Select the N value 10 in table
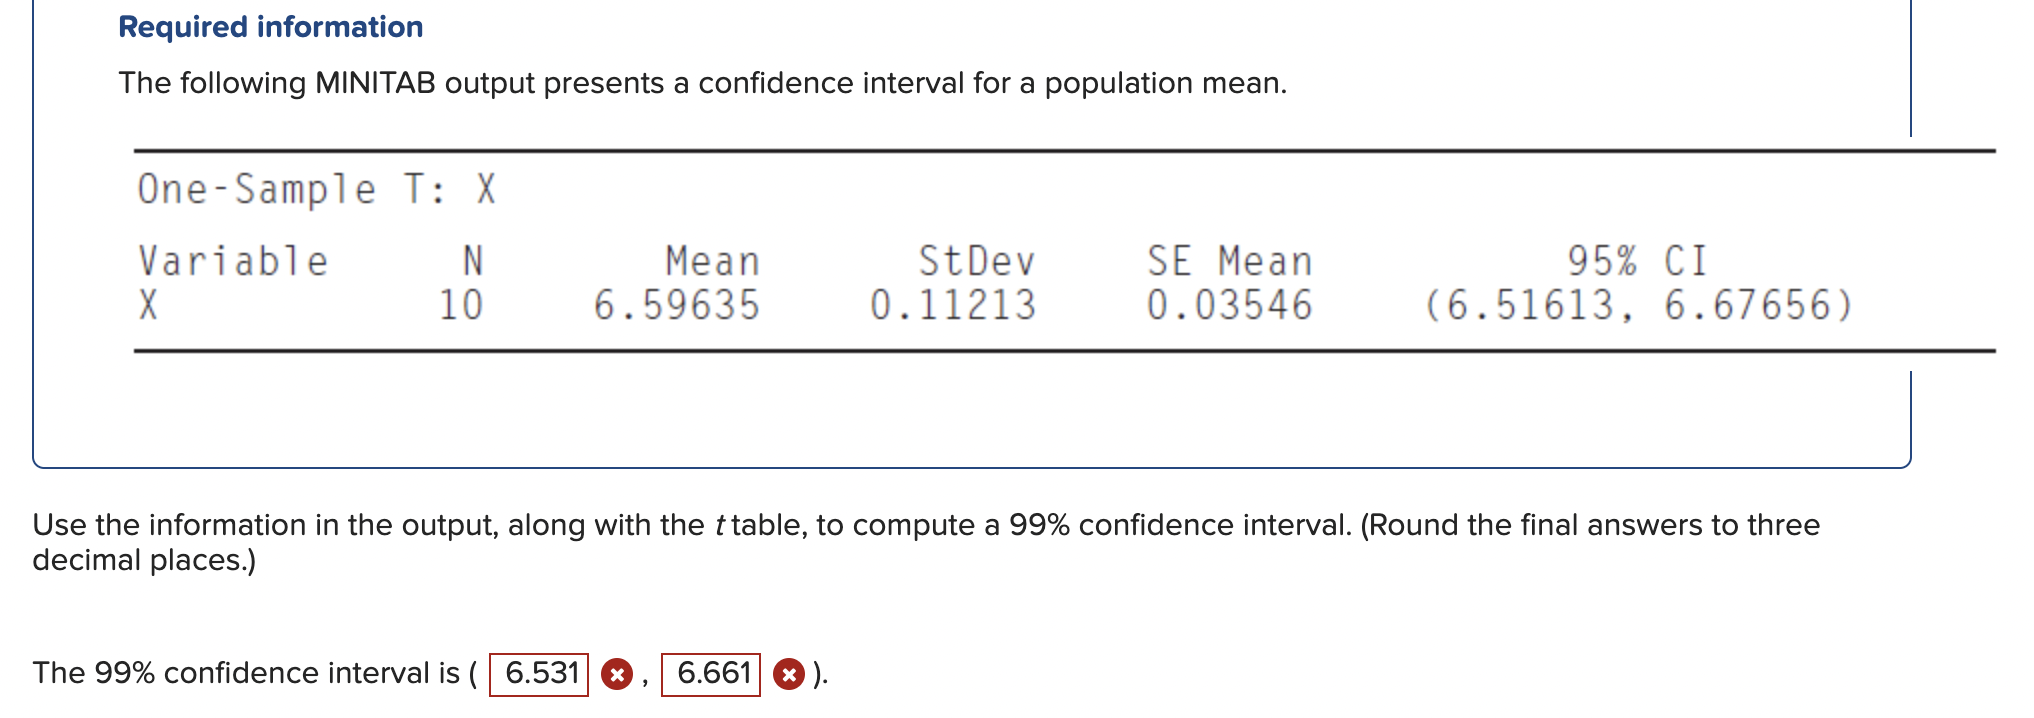This screenshot has height=718, width=2034. pos(460,302)
